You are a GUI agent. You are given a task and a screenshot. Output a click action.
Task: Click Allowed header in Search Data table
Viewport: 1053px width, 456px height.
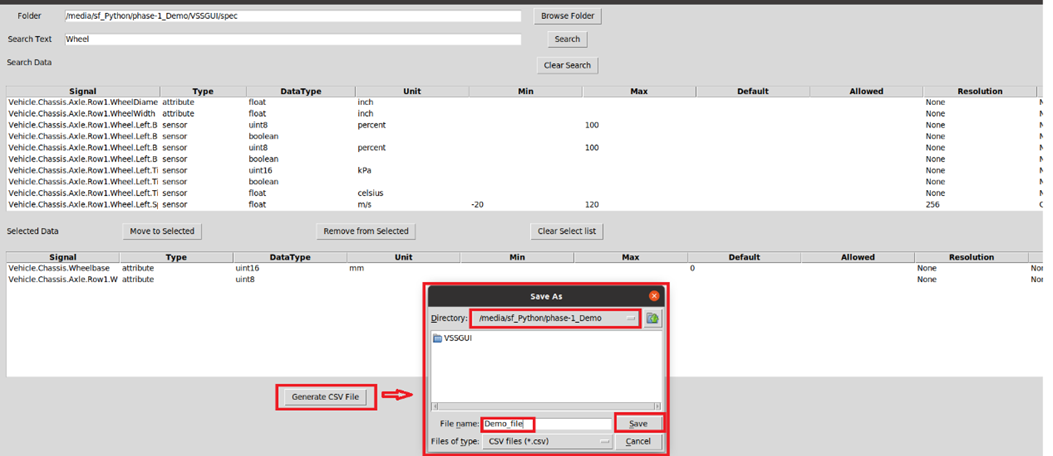866,91
